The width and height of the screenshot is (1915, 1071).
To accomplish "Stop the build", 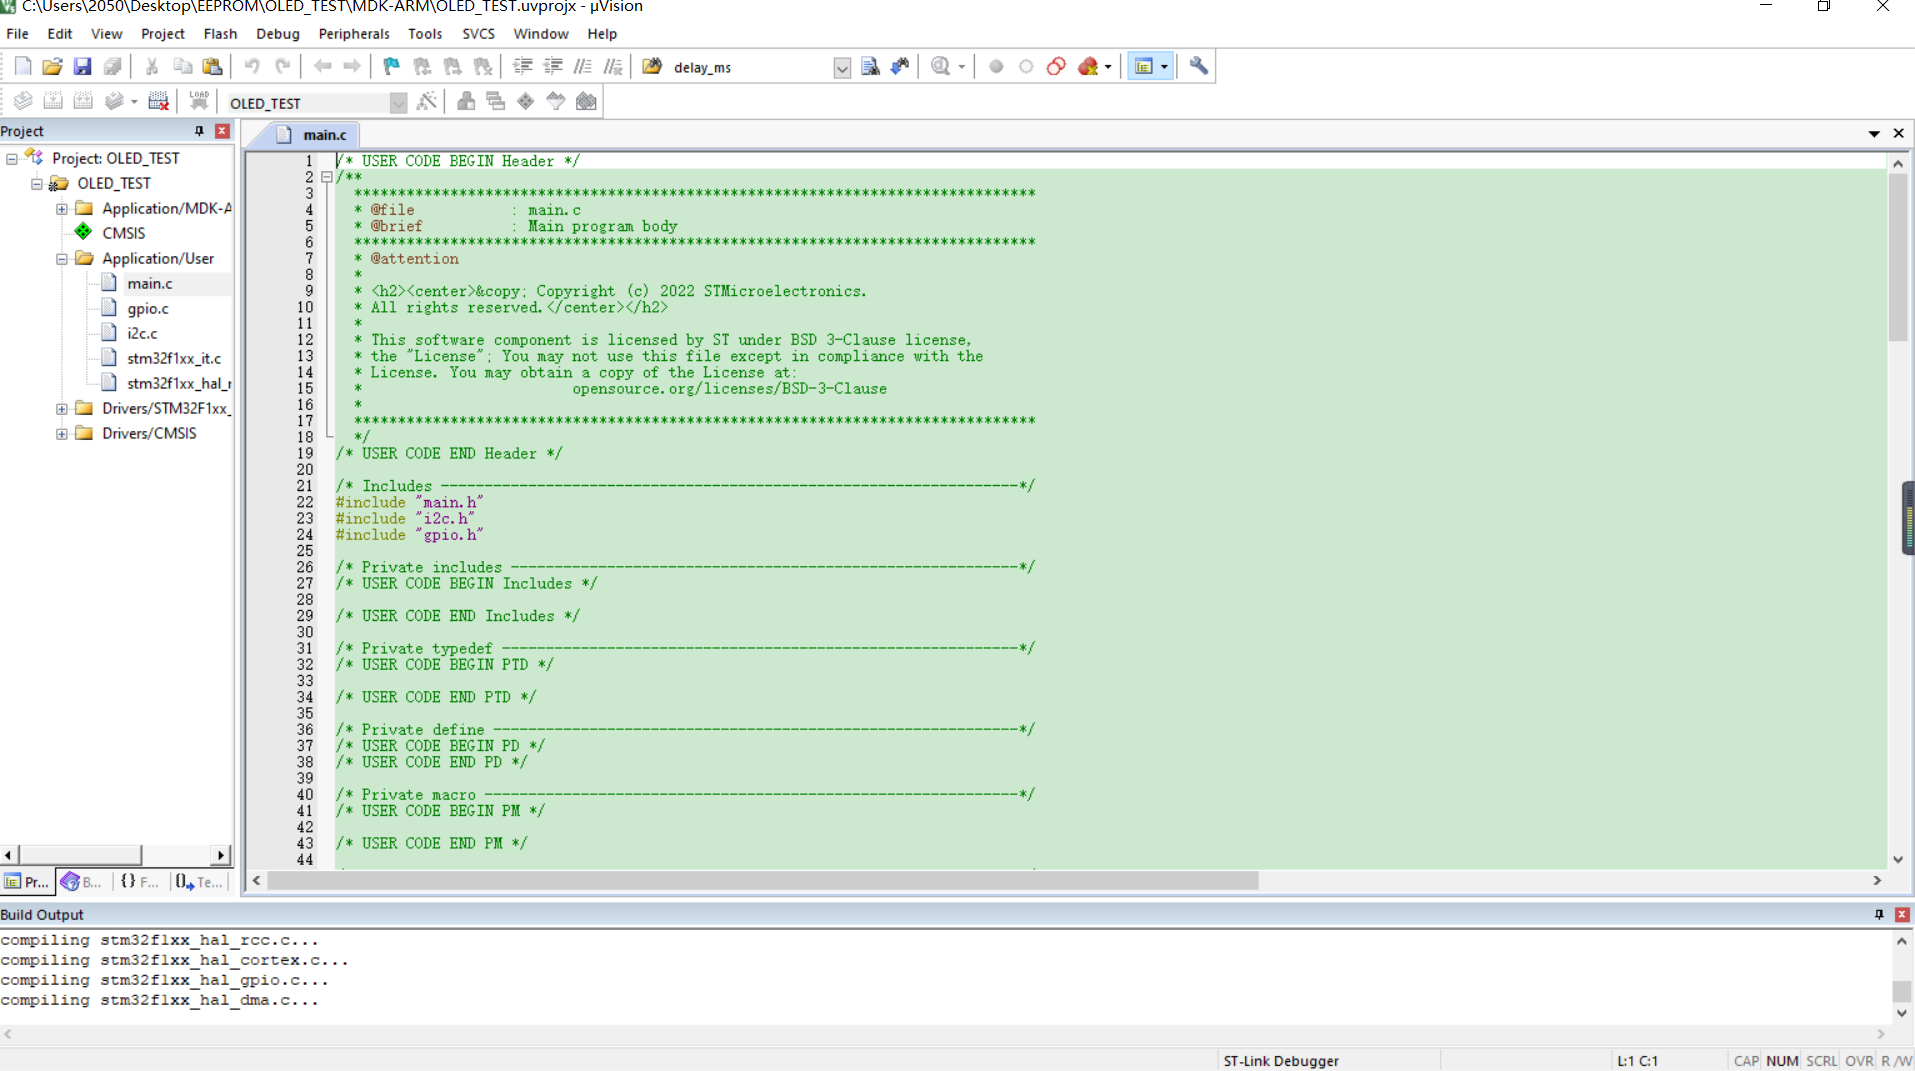I will coord(158,101).
